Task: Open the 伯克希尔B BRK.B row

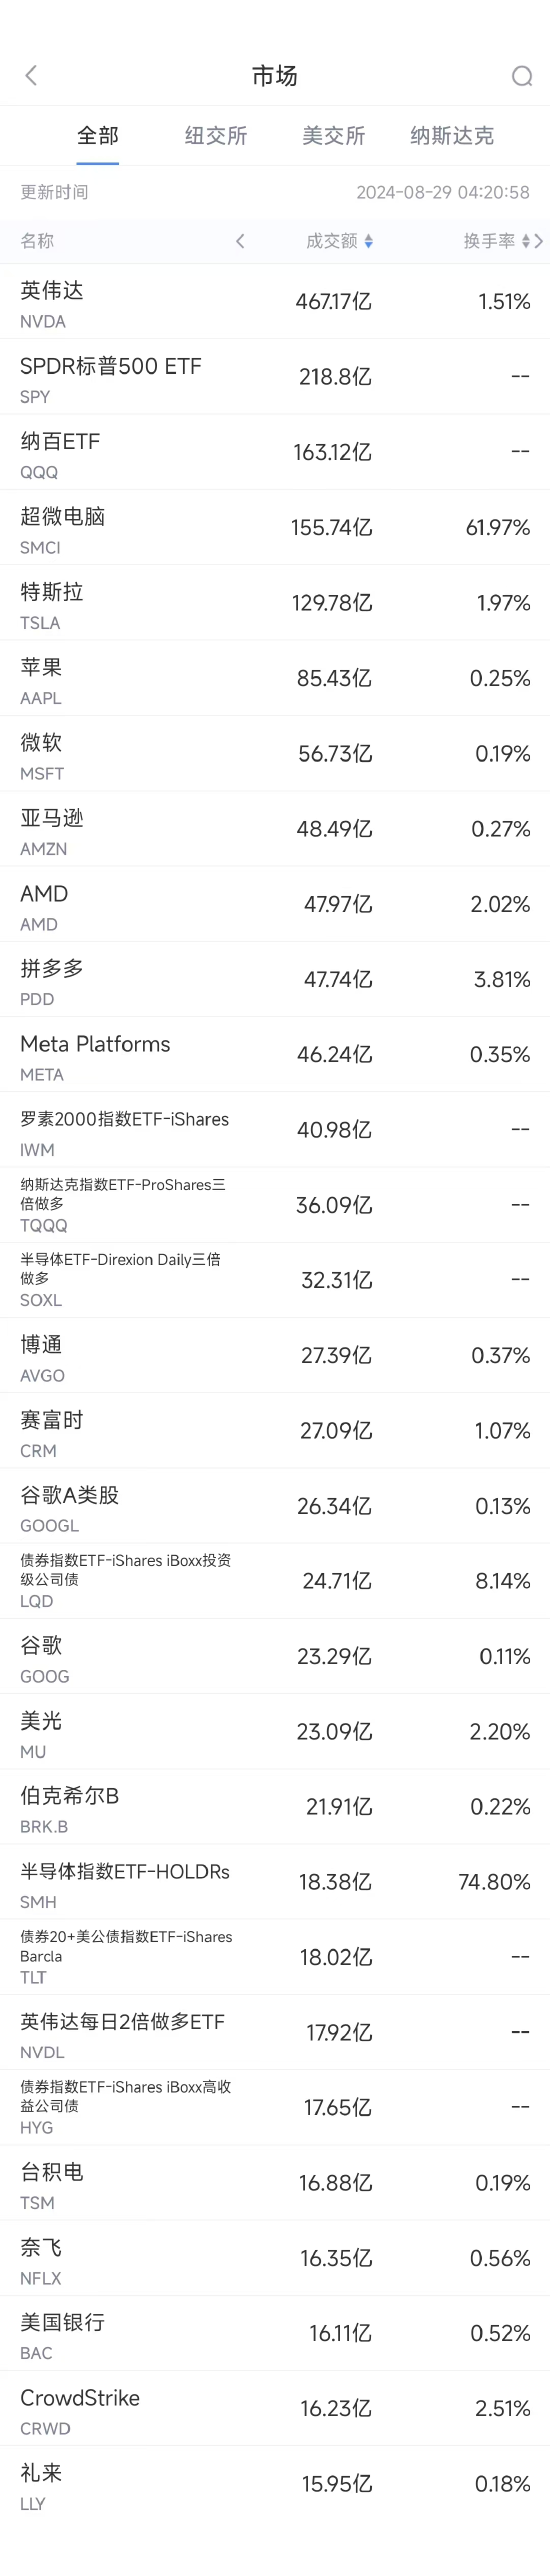Action: coord(275,1807)
